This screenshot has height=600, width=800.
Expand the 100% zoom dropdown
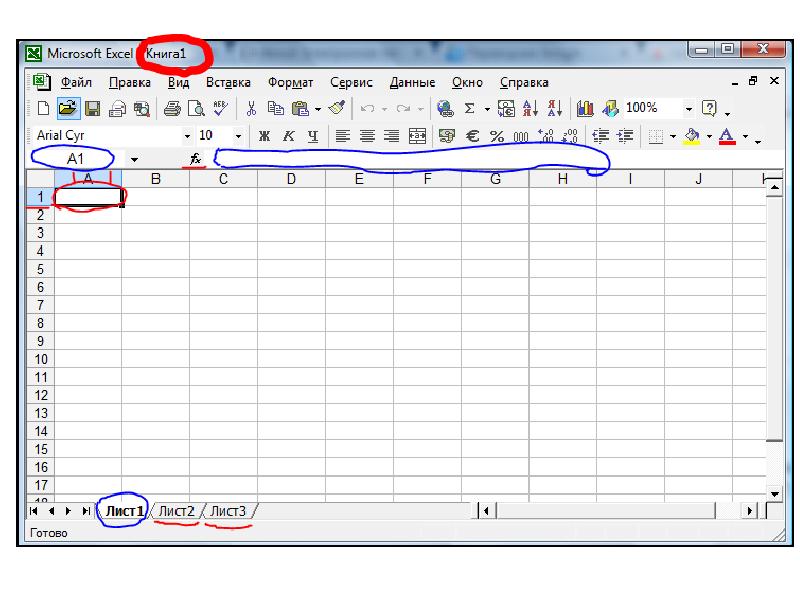(689, 108)
